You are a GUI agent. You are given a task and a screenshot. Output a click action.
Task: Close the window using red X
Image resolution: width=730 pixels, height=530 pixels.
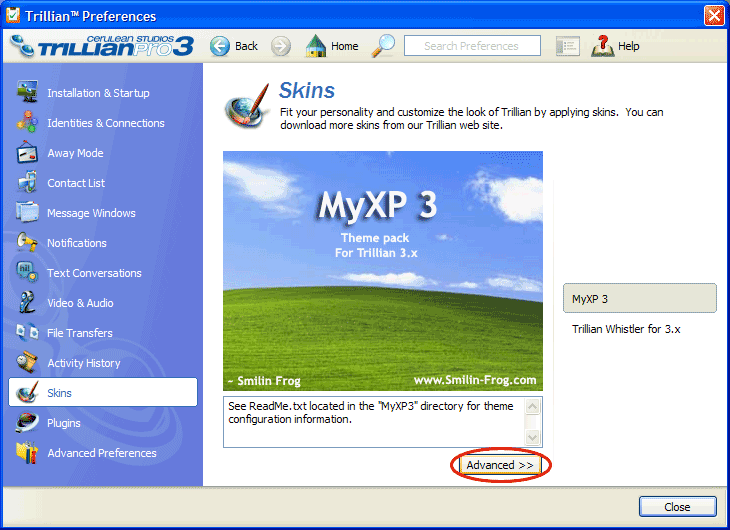coord(714,15)
